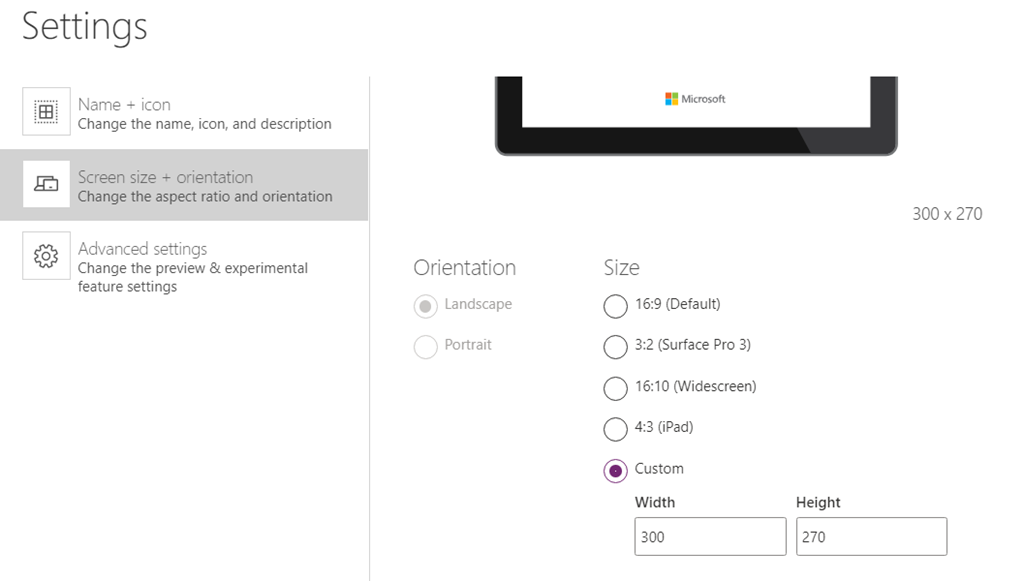Click the Width input field

tap(711, 537)
